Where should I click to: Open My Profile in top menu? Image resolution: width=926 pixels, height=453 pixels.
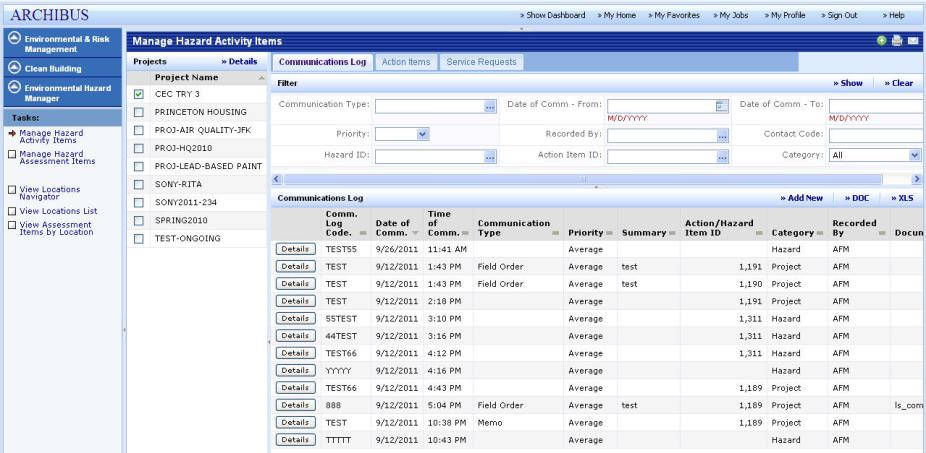(784, 15)
